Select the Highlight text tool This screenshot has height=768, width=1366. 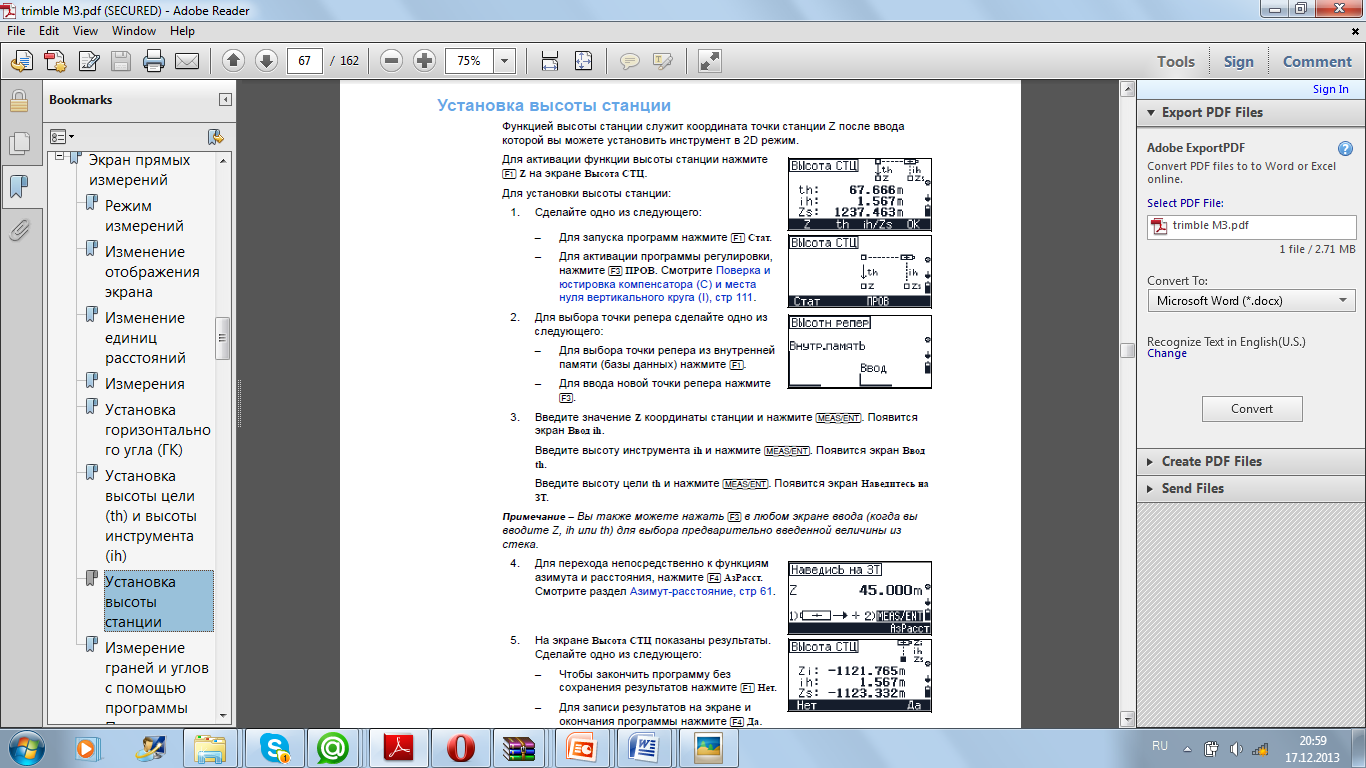tap(662, 61)
